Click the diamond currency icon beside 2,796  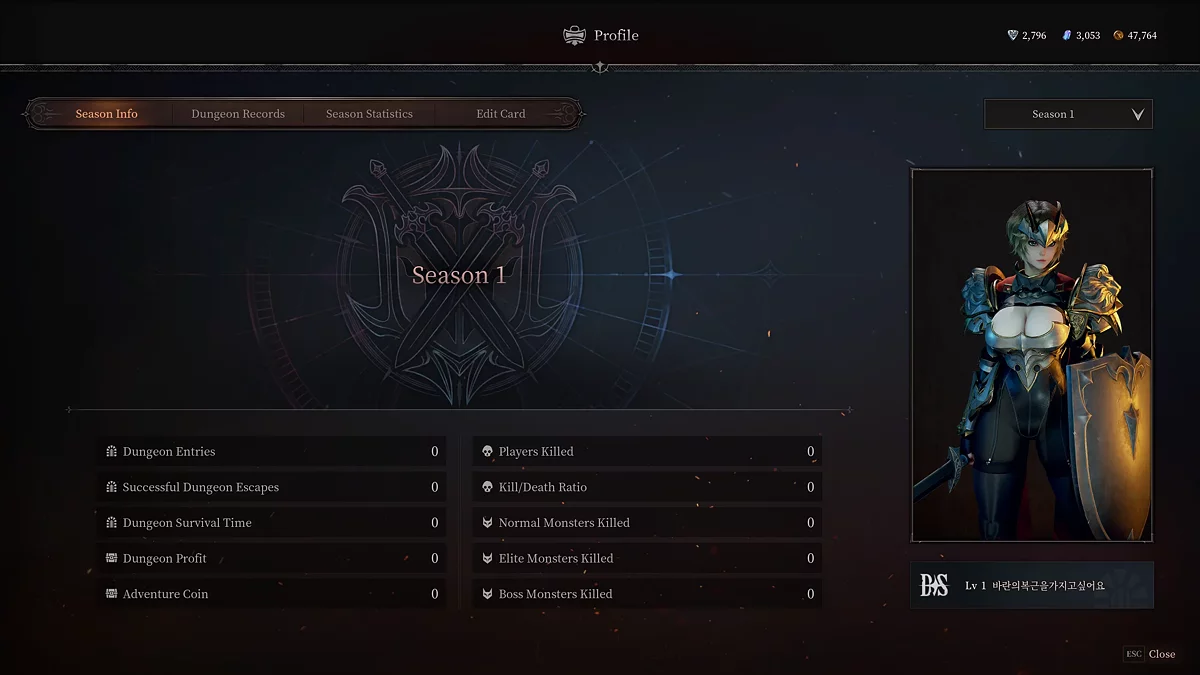(1012, 35)
